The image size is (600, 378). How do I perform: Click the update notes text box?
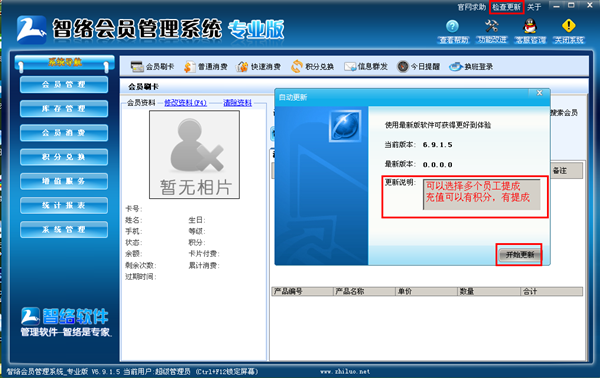click(x=481, y=194)
